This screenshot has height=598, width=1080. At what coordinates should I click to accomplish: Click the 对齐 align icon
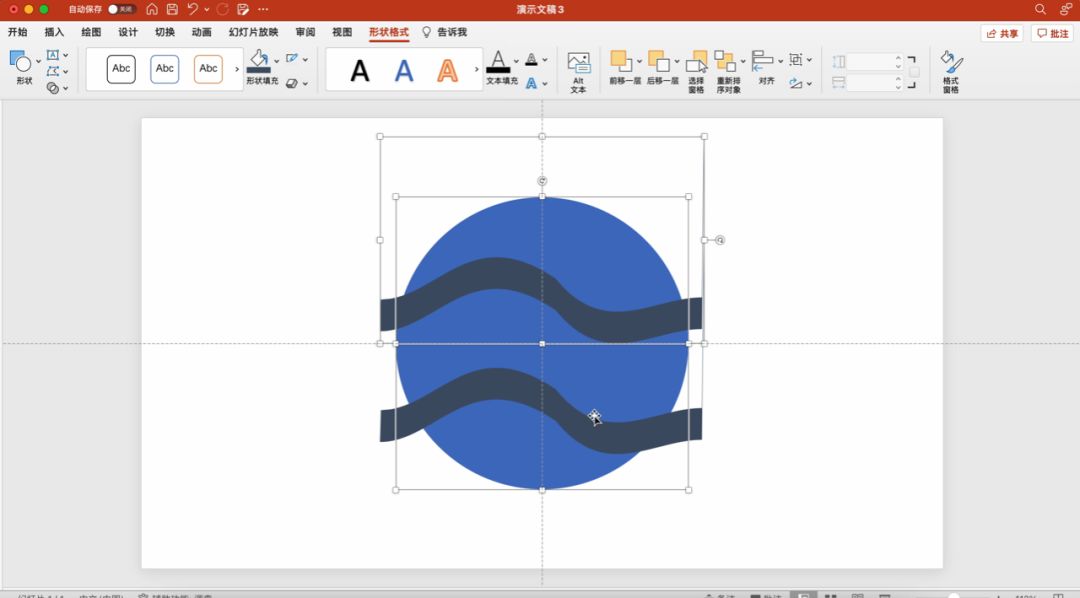click(762, 61)
